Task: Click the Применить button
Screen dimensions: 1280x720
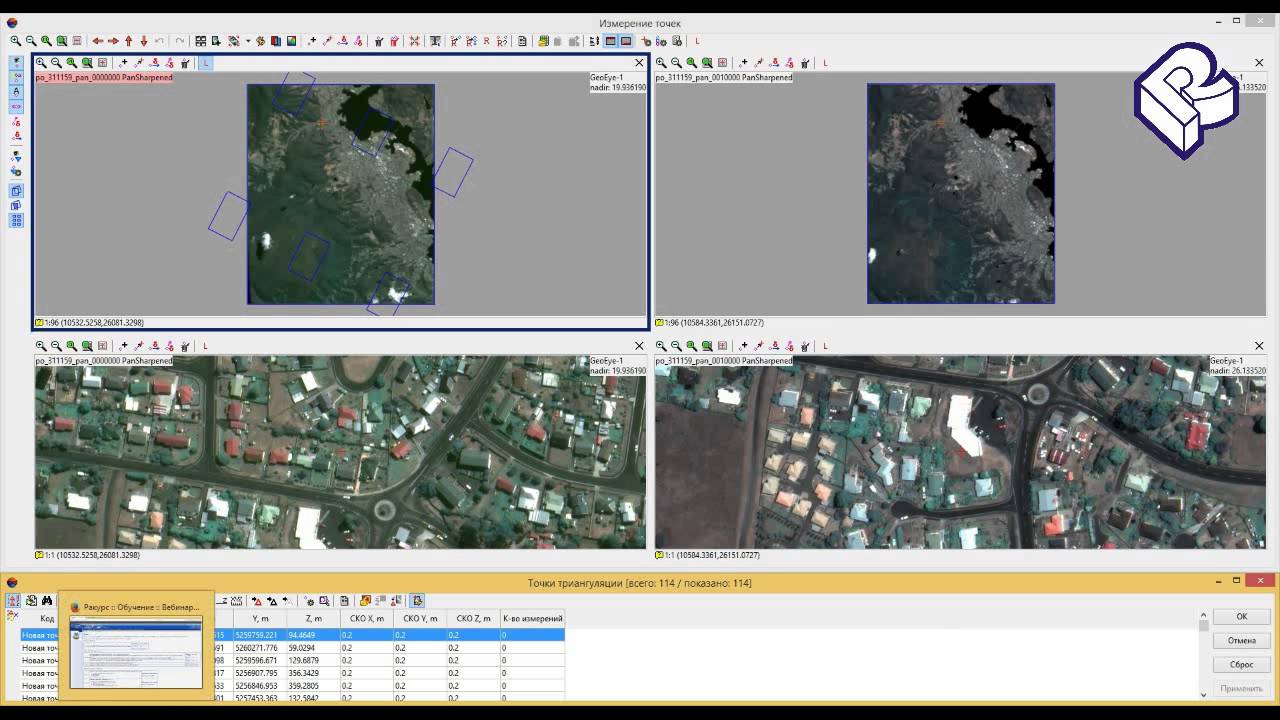Action: point(1241,688)
